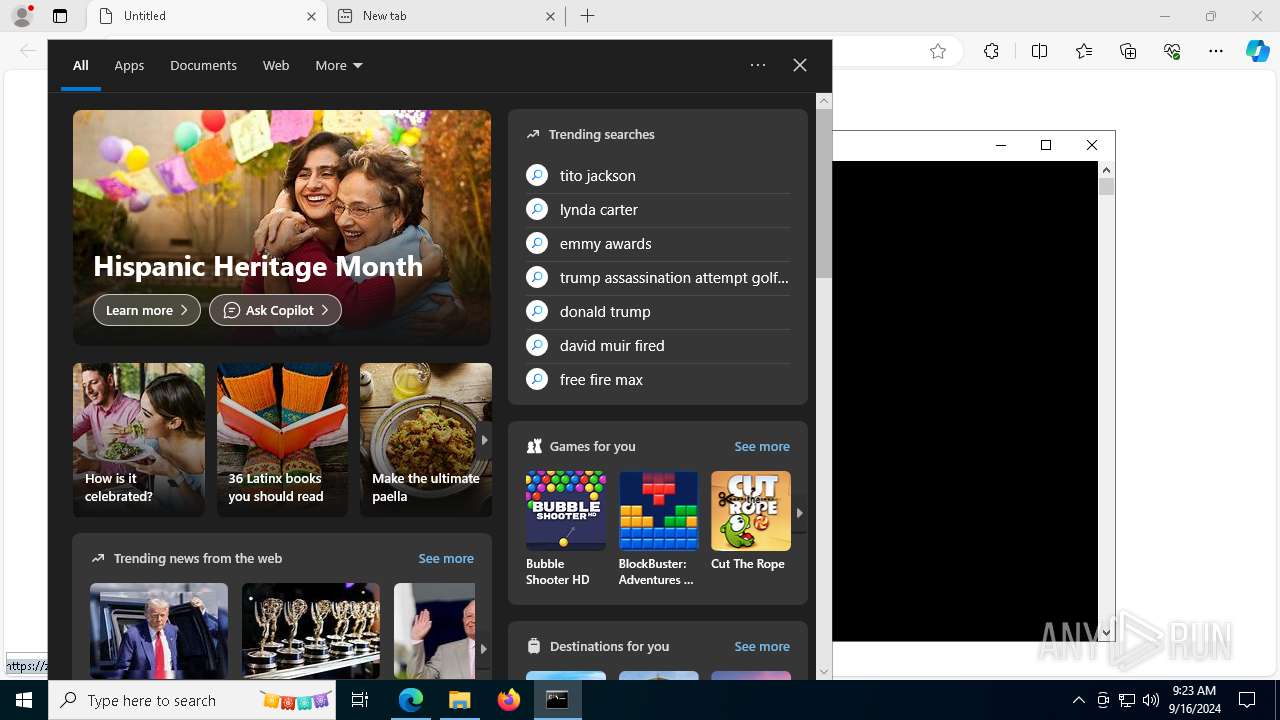Open Collections icon in Edge toolbar
Image resolution: width=1280 pixels, height=720 pixels.
1128,51
